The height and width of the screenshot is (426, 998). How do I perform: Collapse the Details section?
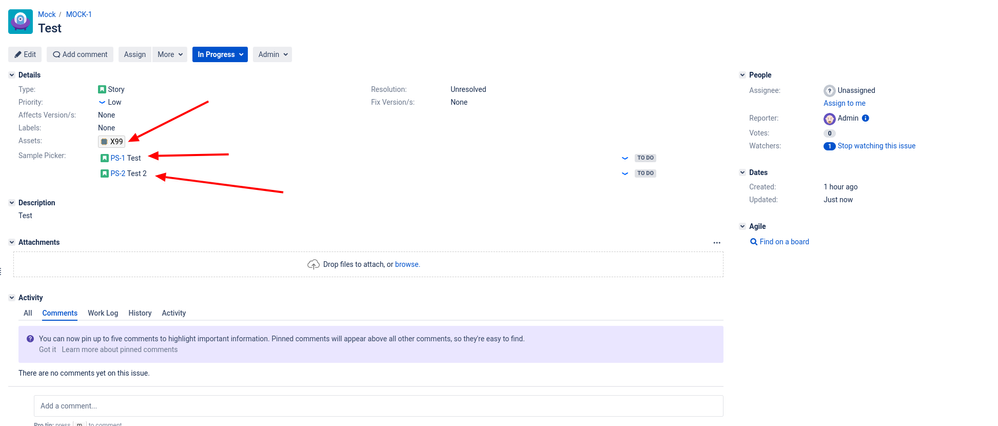point(12,75)
